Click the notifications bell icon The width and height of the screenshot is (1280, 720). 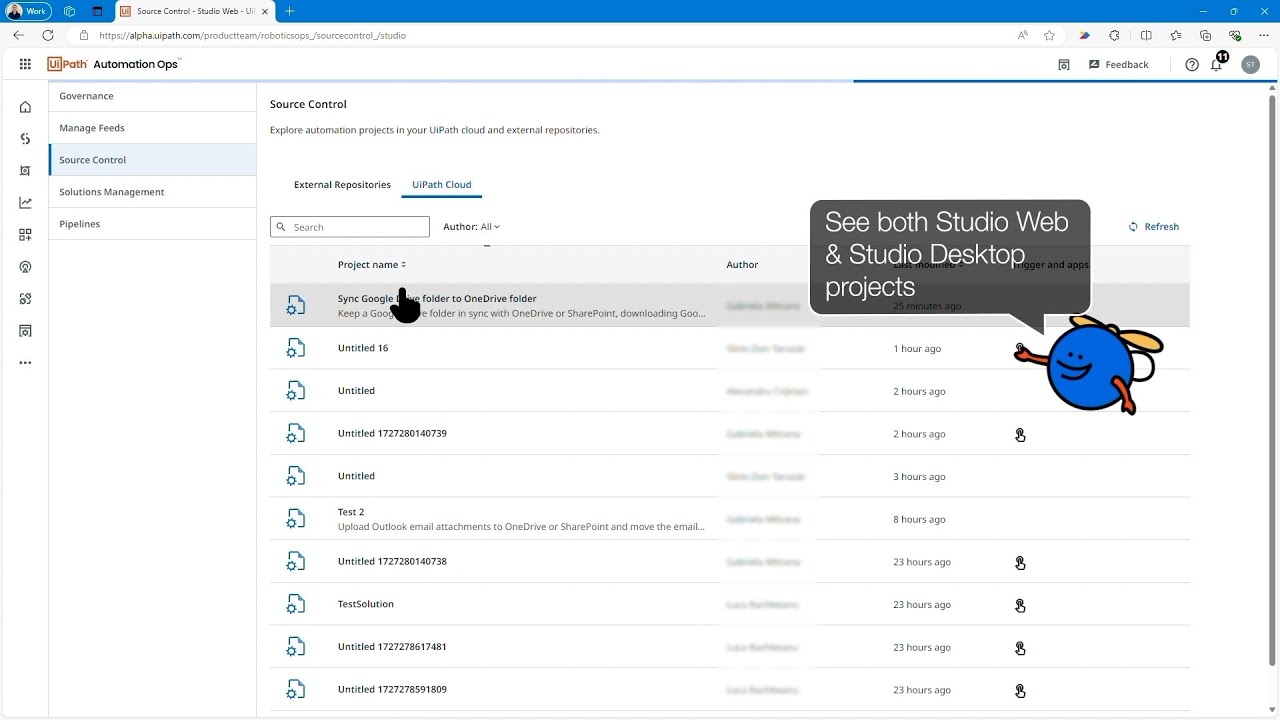coord(1216,65)
